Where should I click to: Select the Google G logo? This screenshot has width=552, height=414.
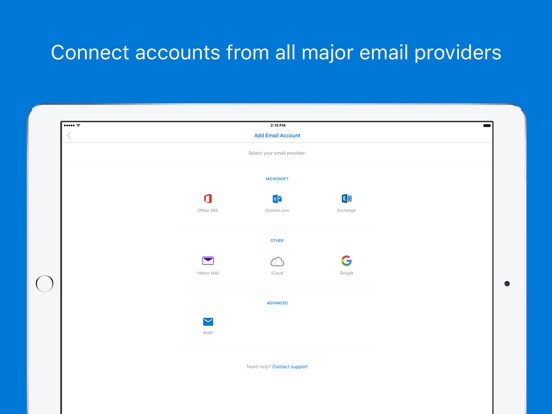tap(346, 261)
